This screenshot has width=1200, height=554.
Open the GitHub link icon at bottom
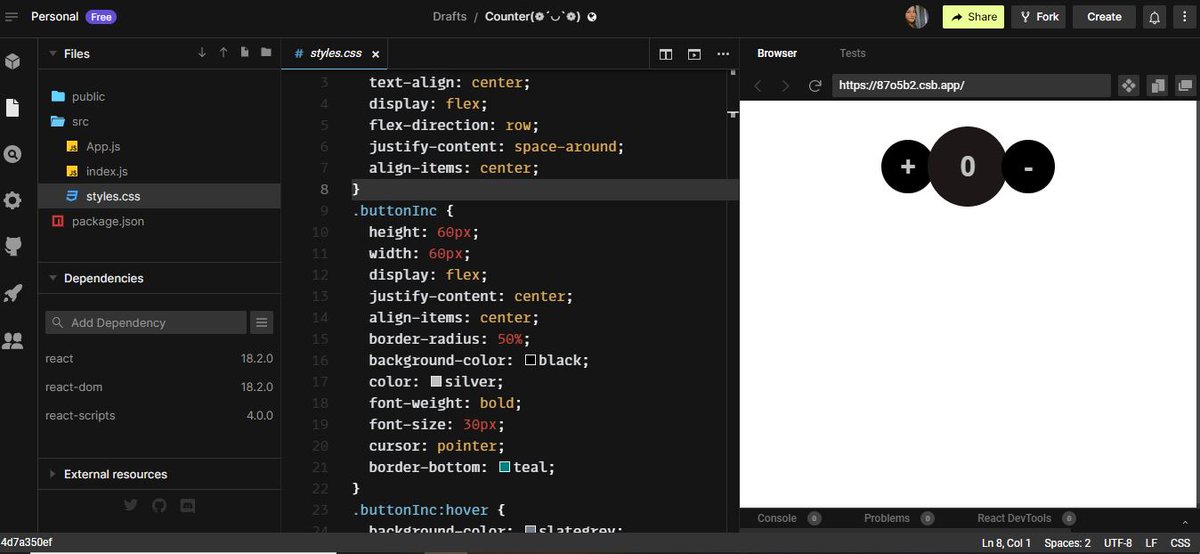point(158,506)
